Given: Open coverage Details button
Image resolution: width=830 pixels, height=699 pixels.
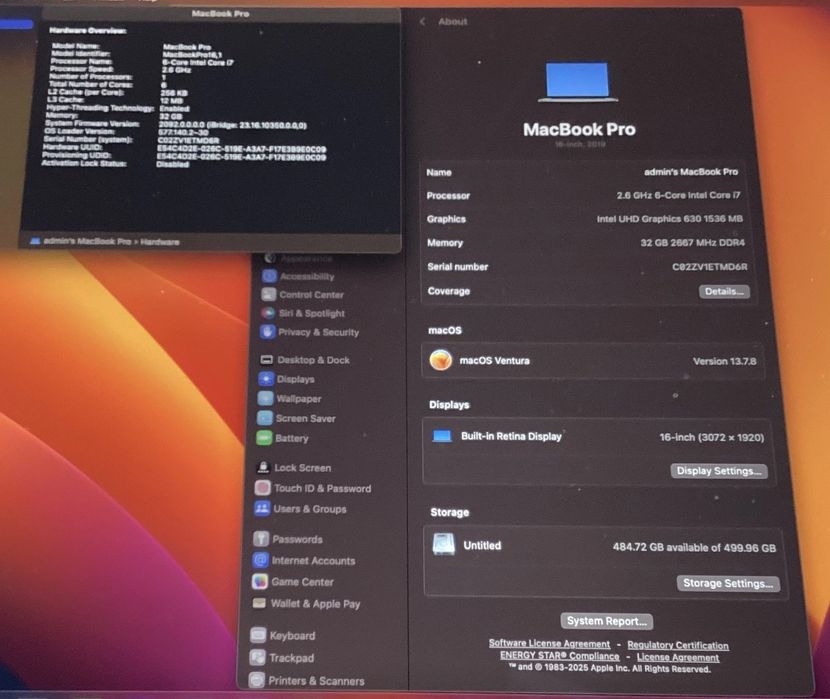Looking at the screenshot, I should (x=724, y=292).
